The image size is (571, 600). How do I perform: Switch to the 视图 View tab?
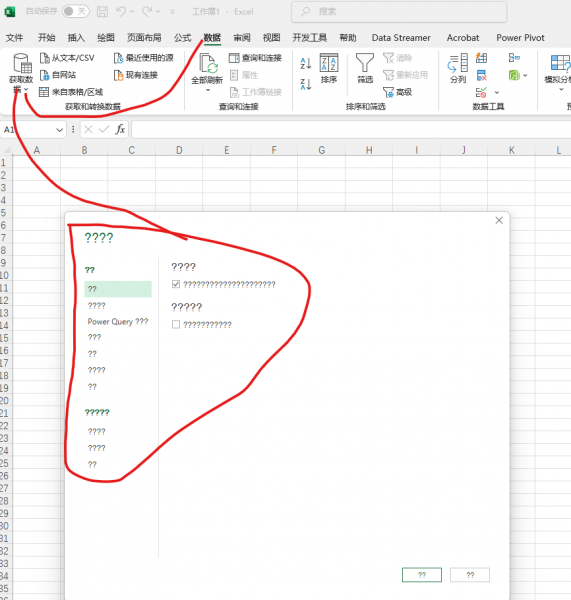271,38
